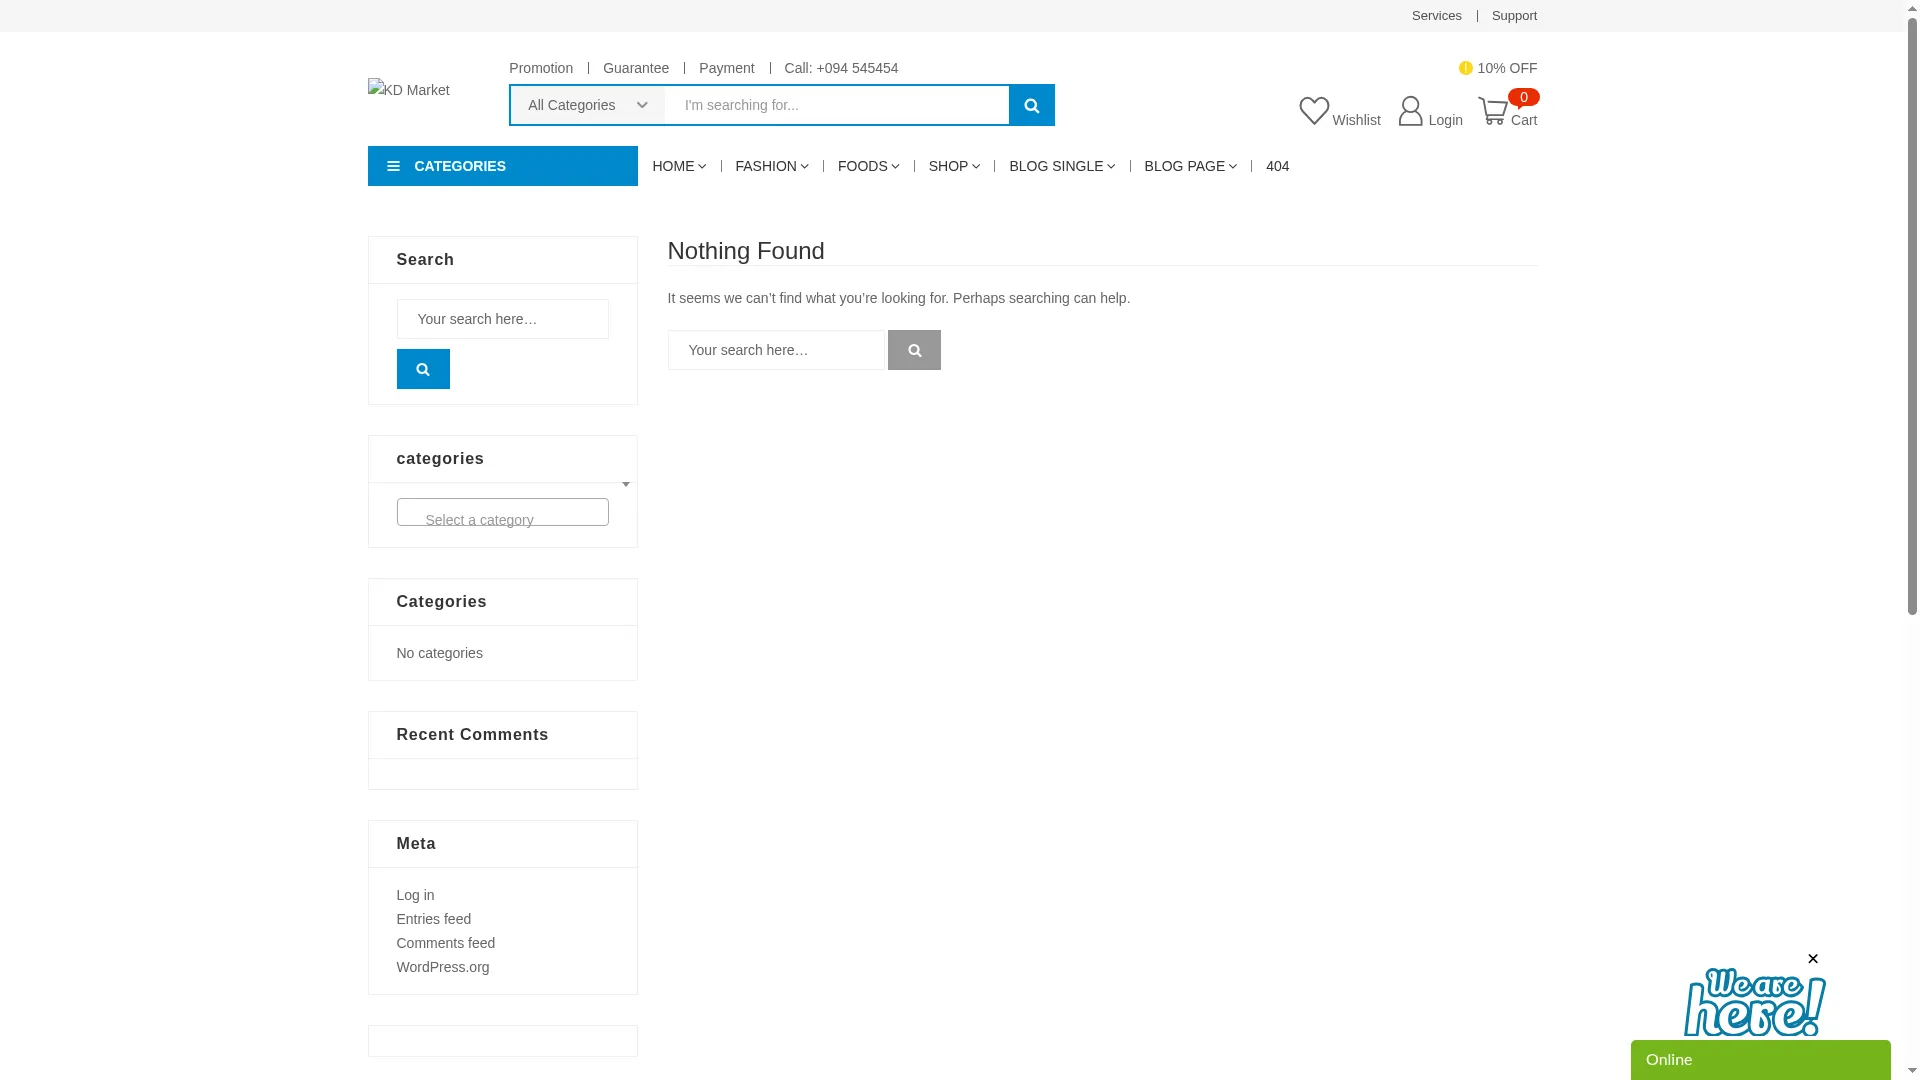Expand the FOODS menu
This screenshot has height=1080, width=1920.
[x=869, y=166]
